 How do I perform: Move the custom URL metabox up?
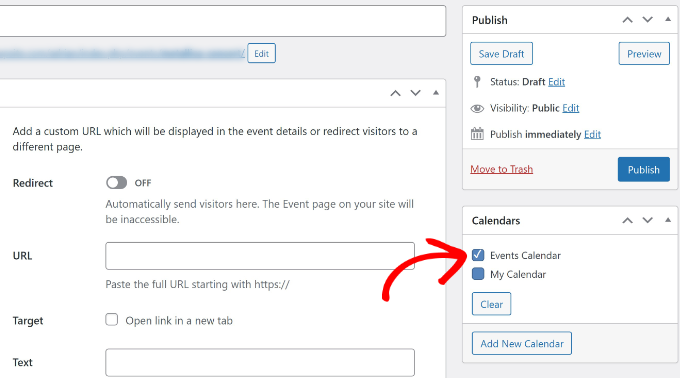395,93
